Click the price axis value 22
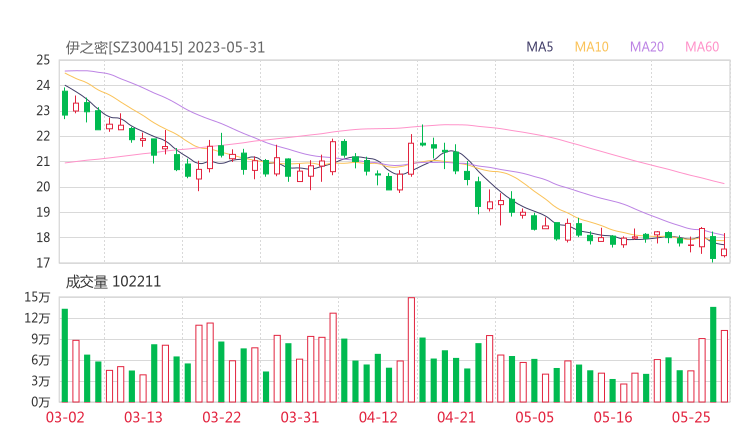Image resolution: width=740 pixels, height=440 pixels. [x=43, y=136]
